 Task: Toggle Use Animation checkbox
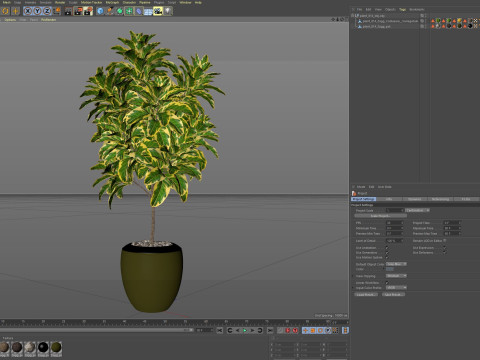tap(387, 248)
